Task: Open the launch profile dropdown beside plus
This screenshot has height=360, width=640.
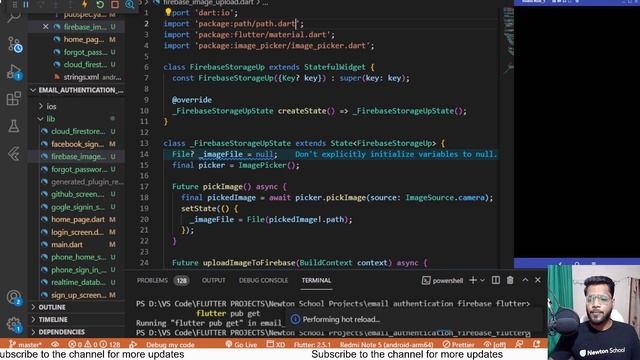Action: (x=482, y=280)
